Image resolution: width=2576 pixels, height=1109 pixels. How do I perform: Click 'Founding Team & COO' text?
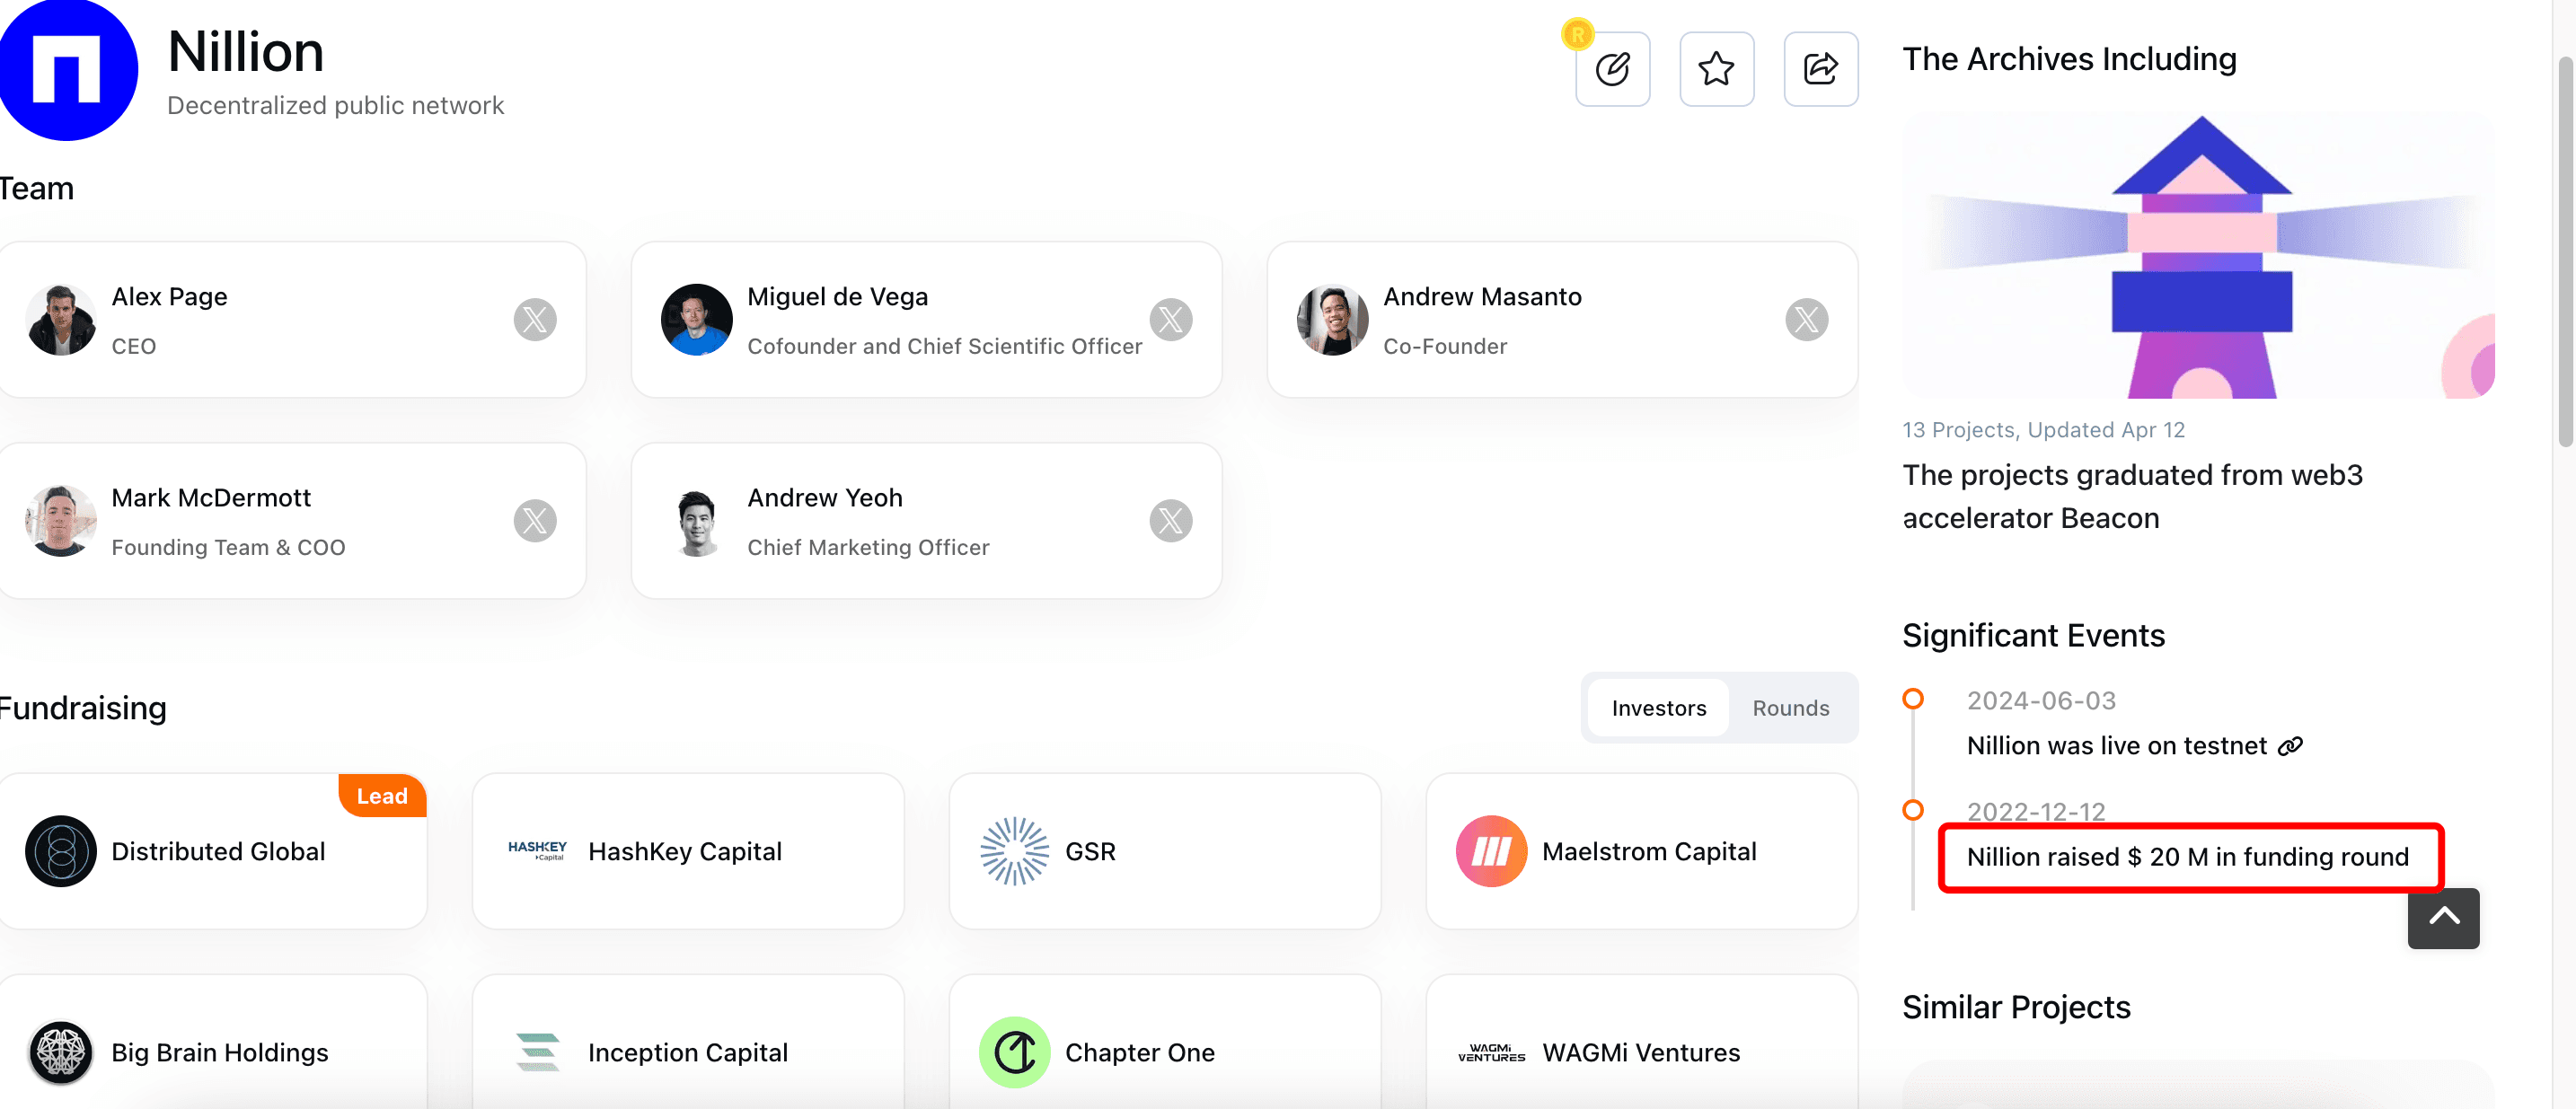228,547
